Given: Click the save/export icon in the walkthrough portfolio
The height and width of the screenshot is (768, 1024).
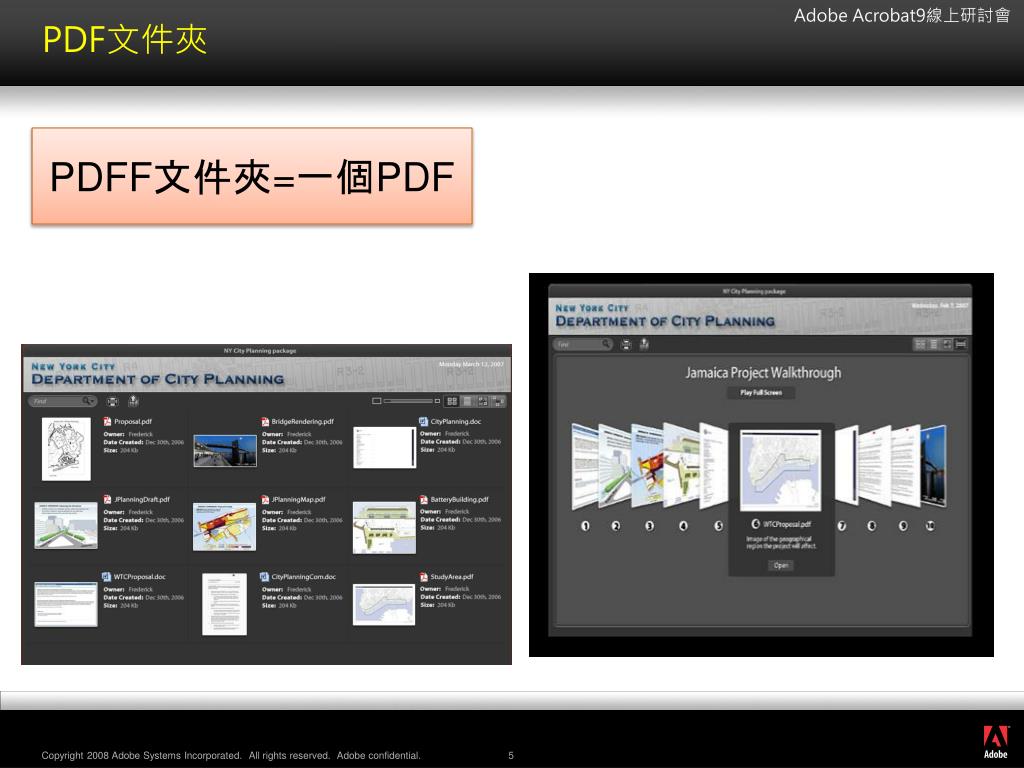Looking at the screenshot, I should pos(644,344).
